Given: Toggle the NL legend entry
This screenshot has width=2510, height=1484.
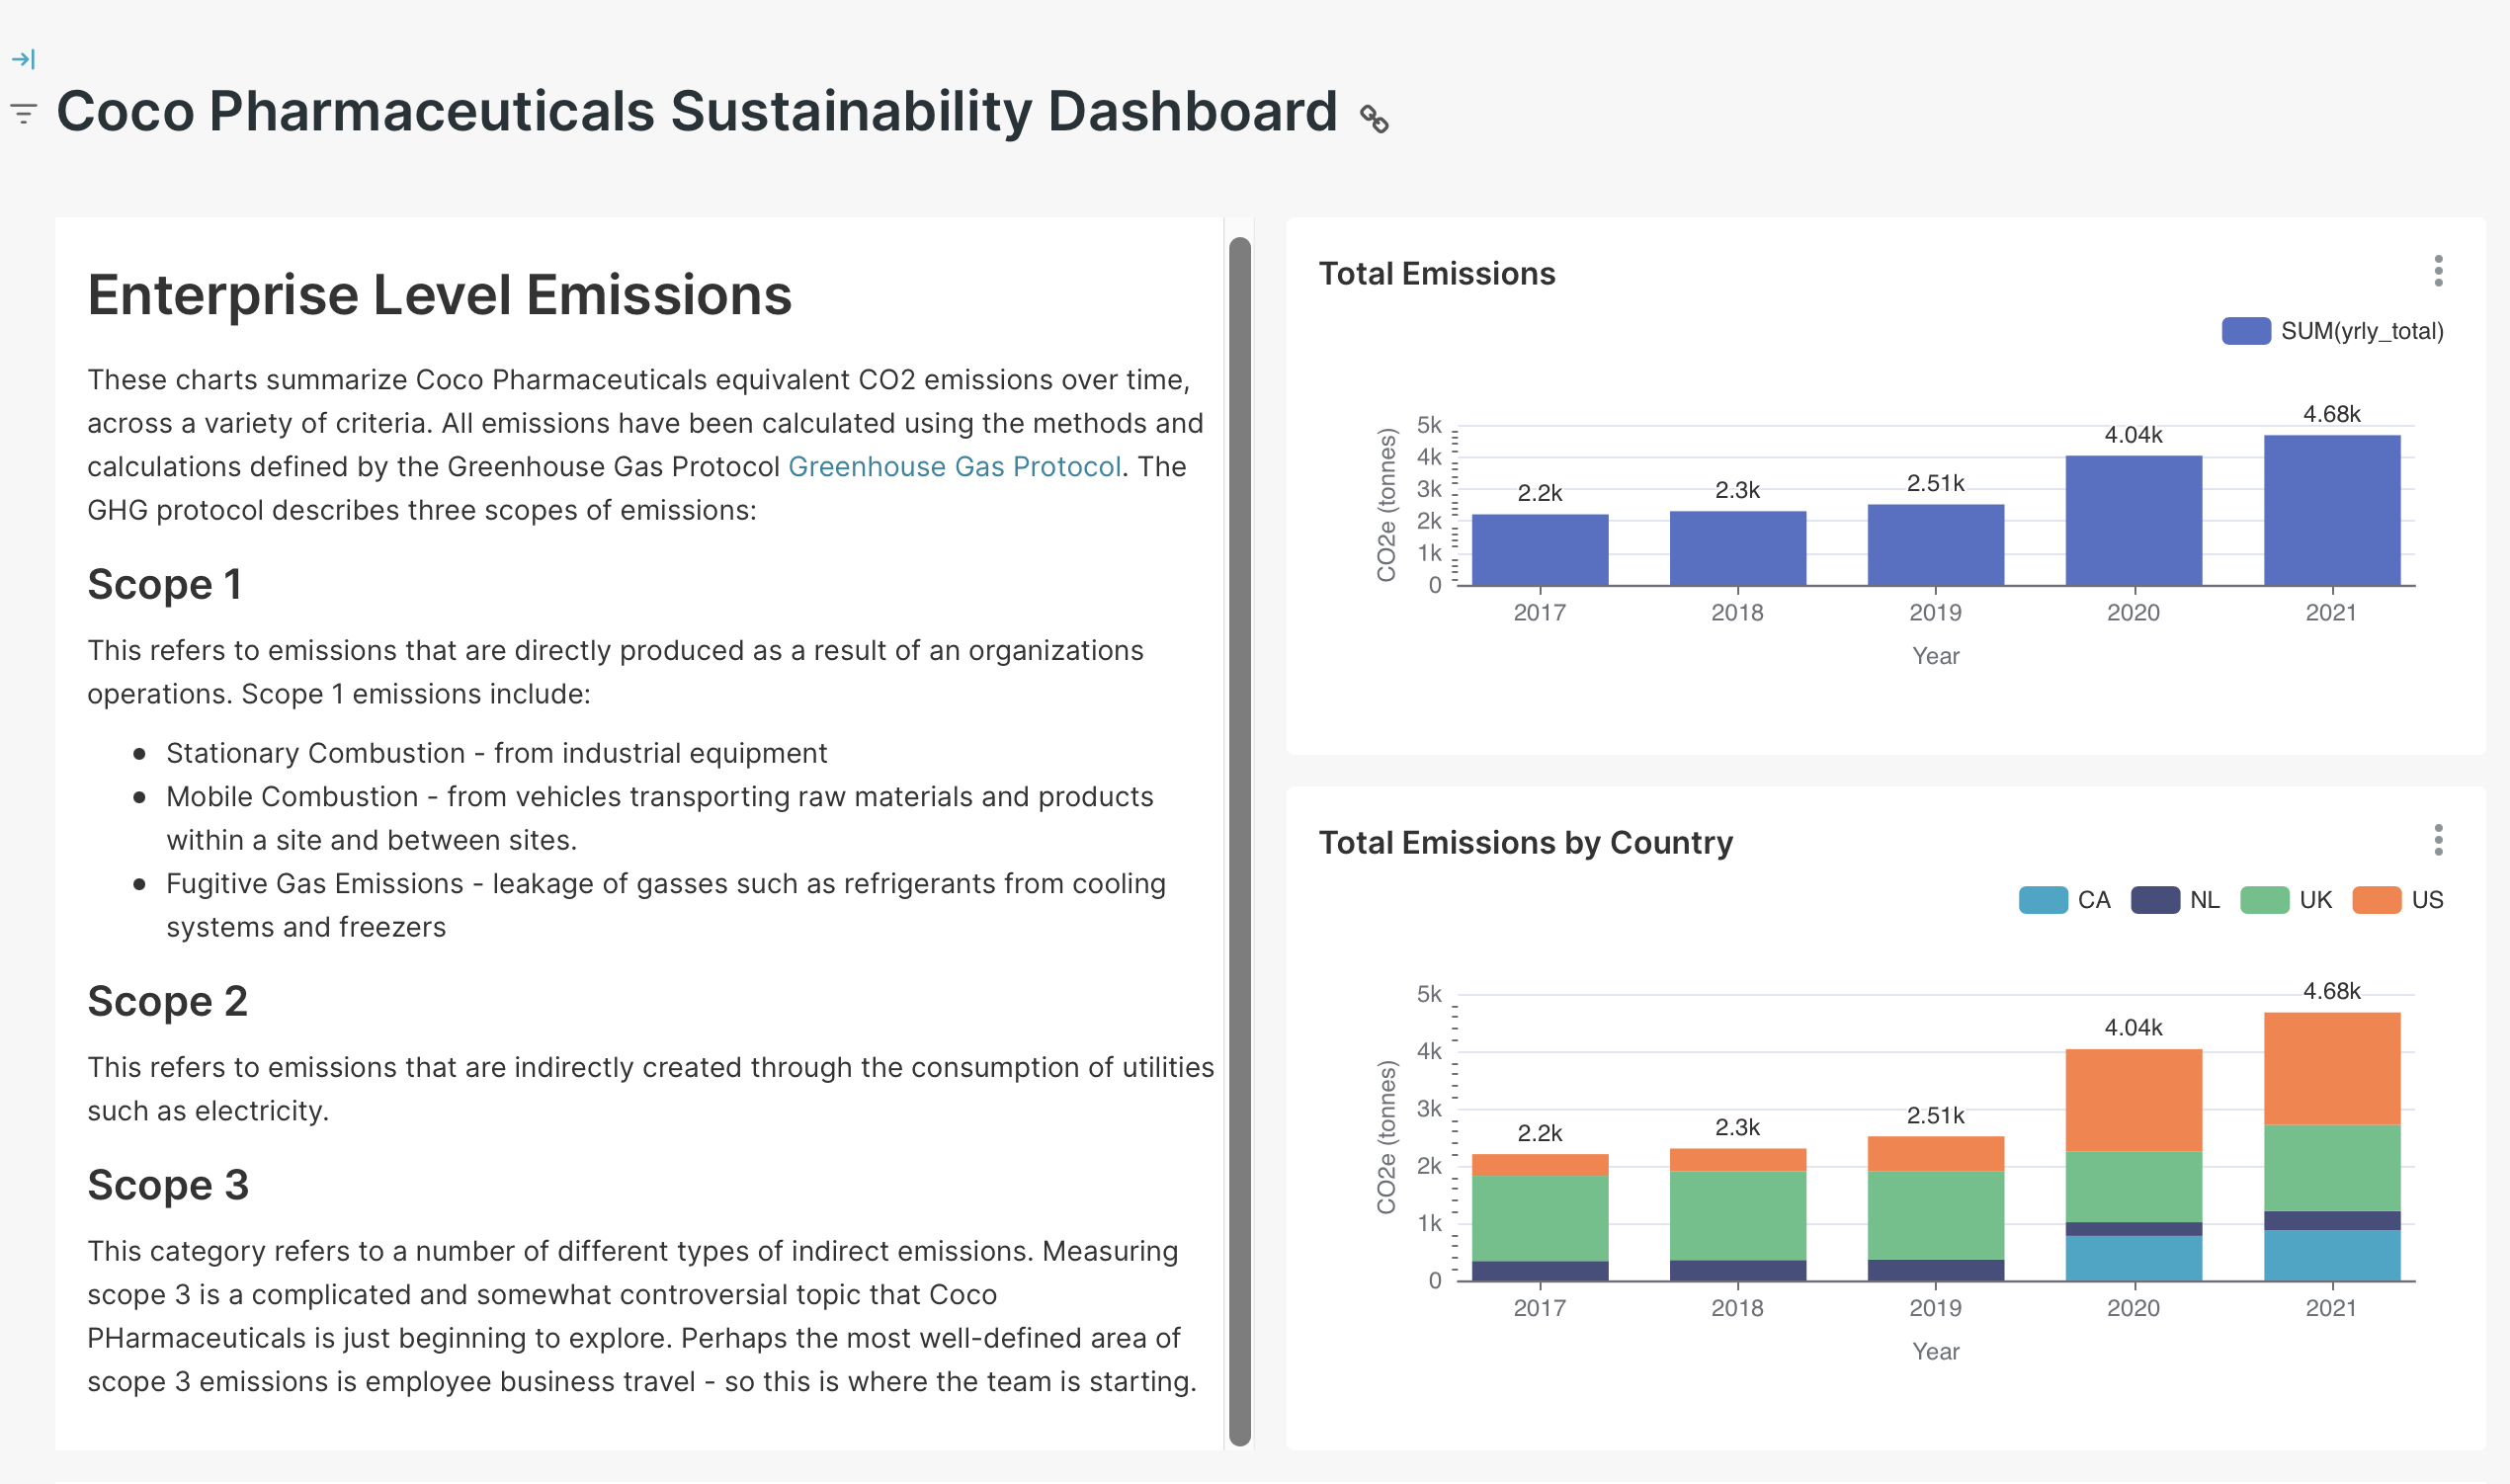Looking at the screenshot, I should pos(2175,900).
